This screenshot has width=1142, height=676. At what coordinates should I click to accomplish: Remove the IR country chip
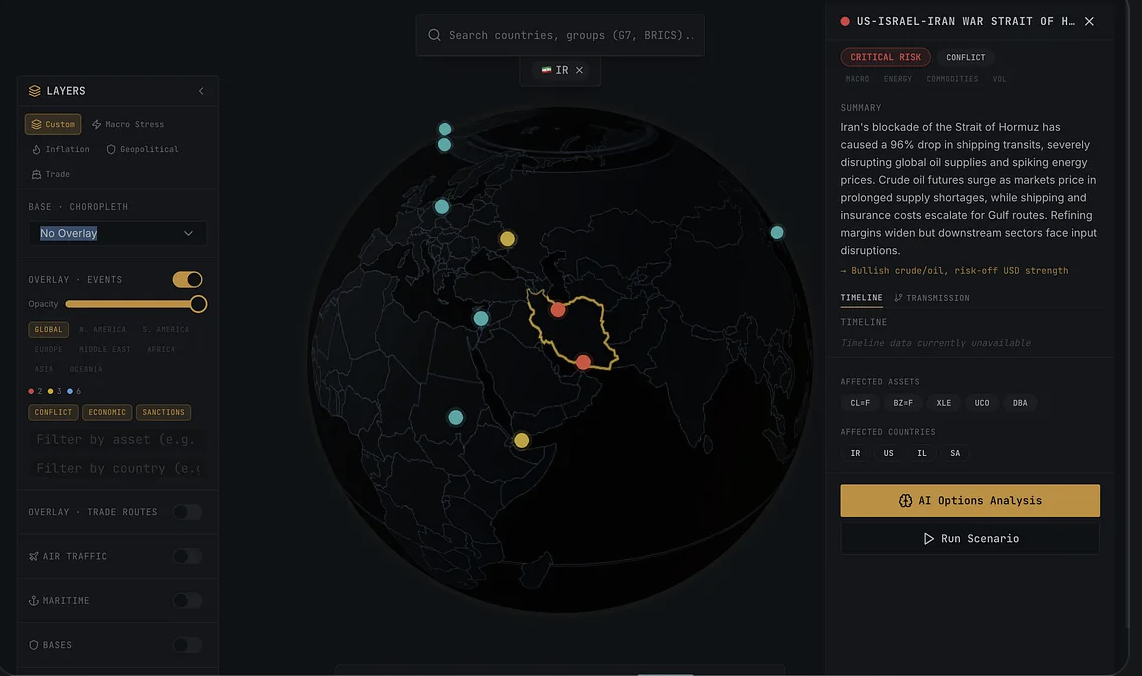coord(580,71)
